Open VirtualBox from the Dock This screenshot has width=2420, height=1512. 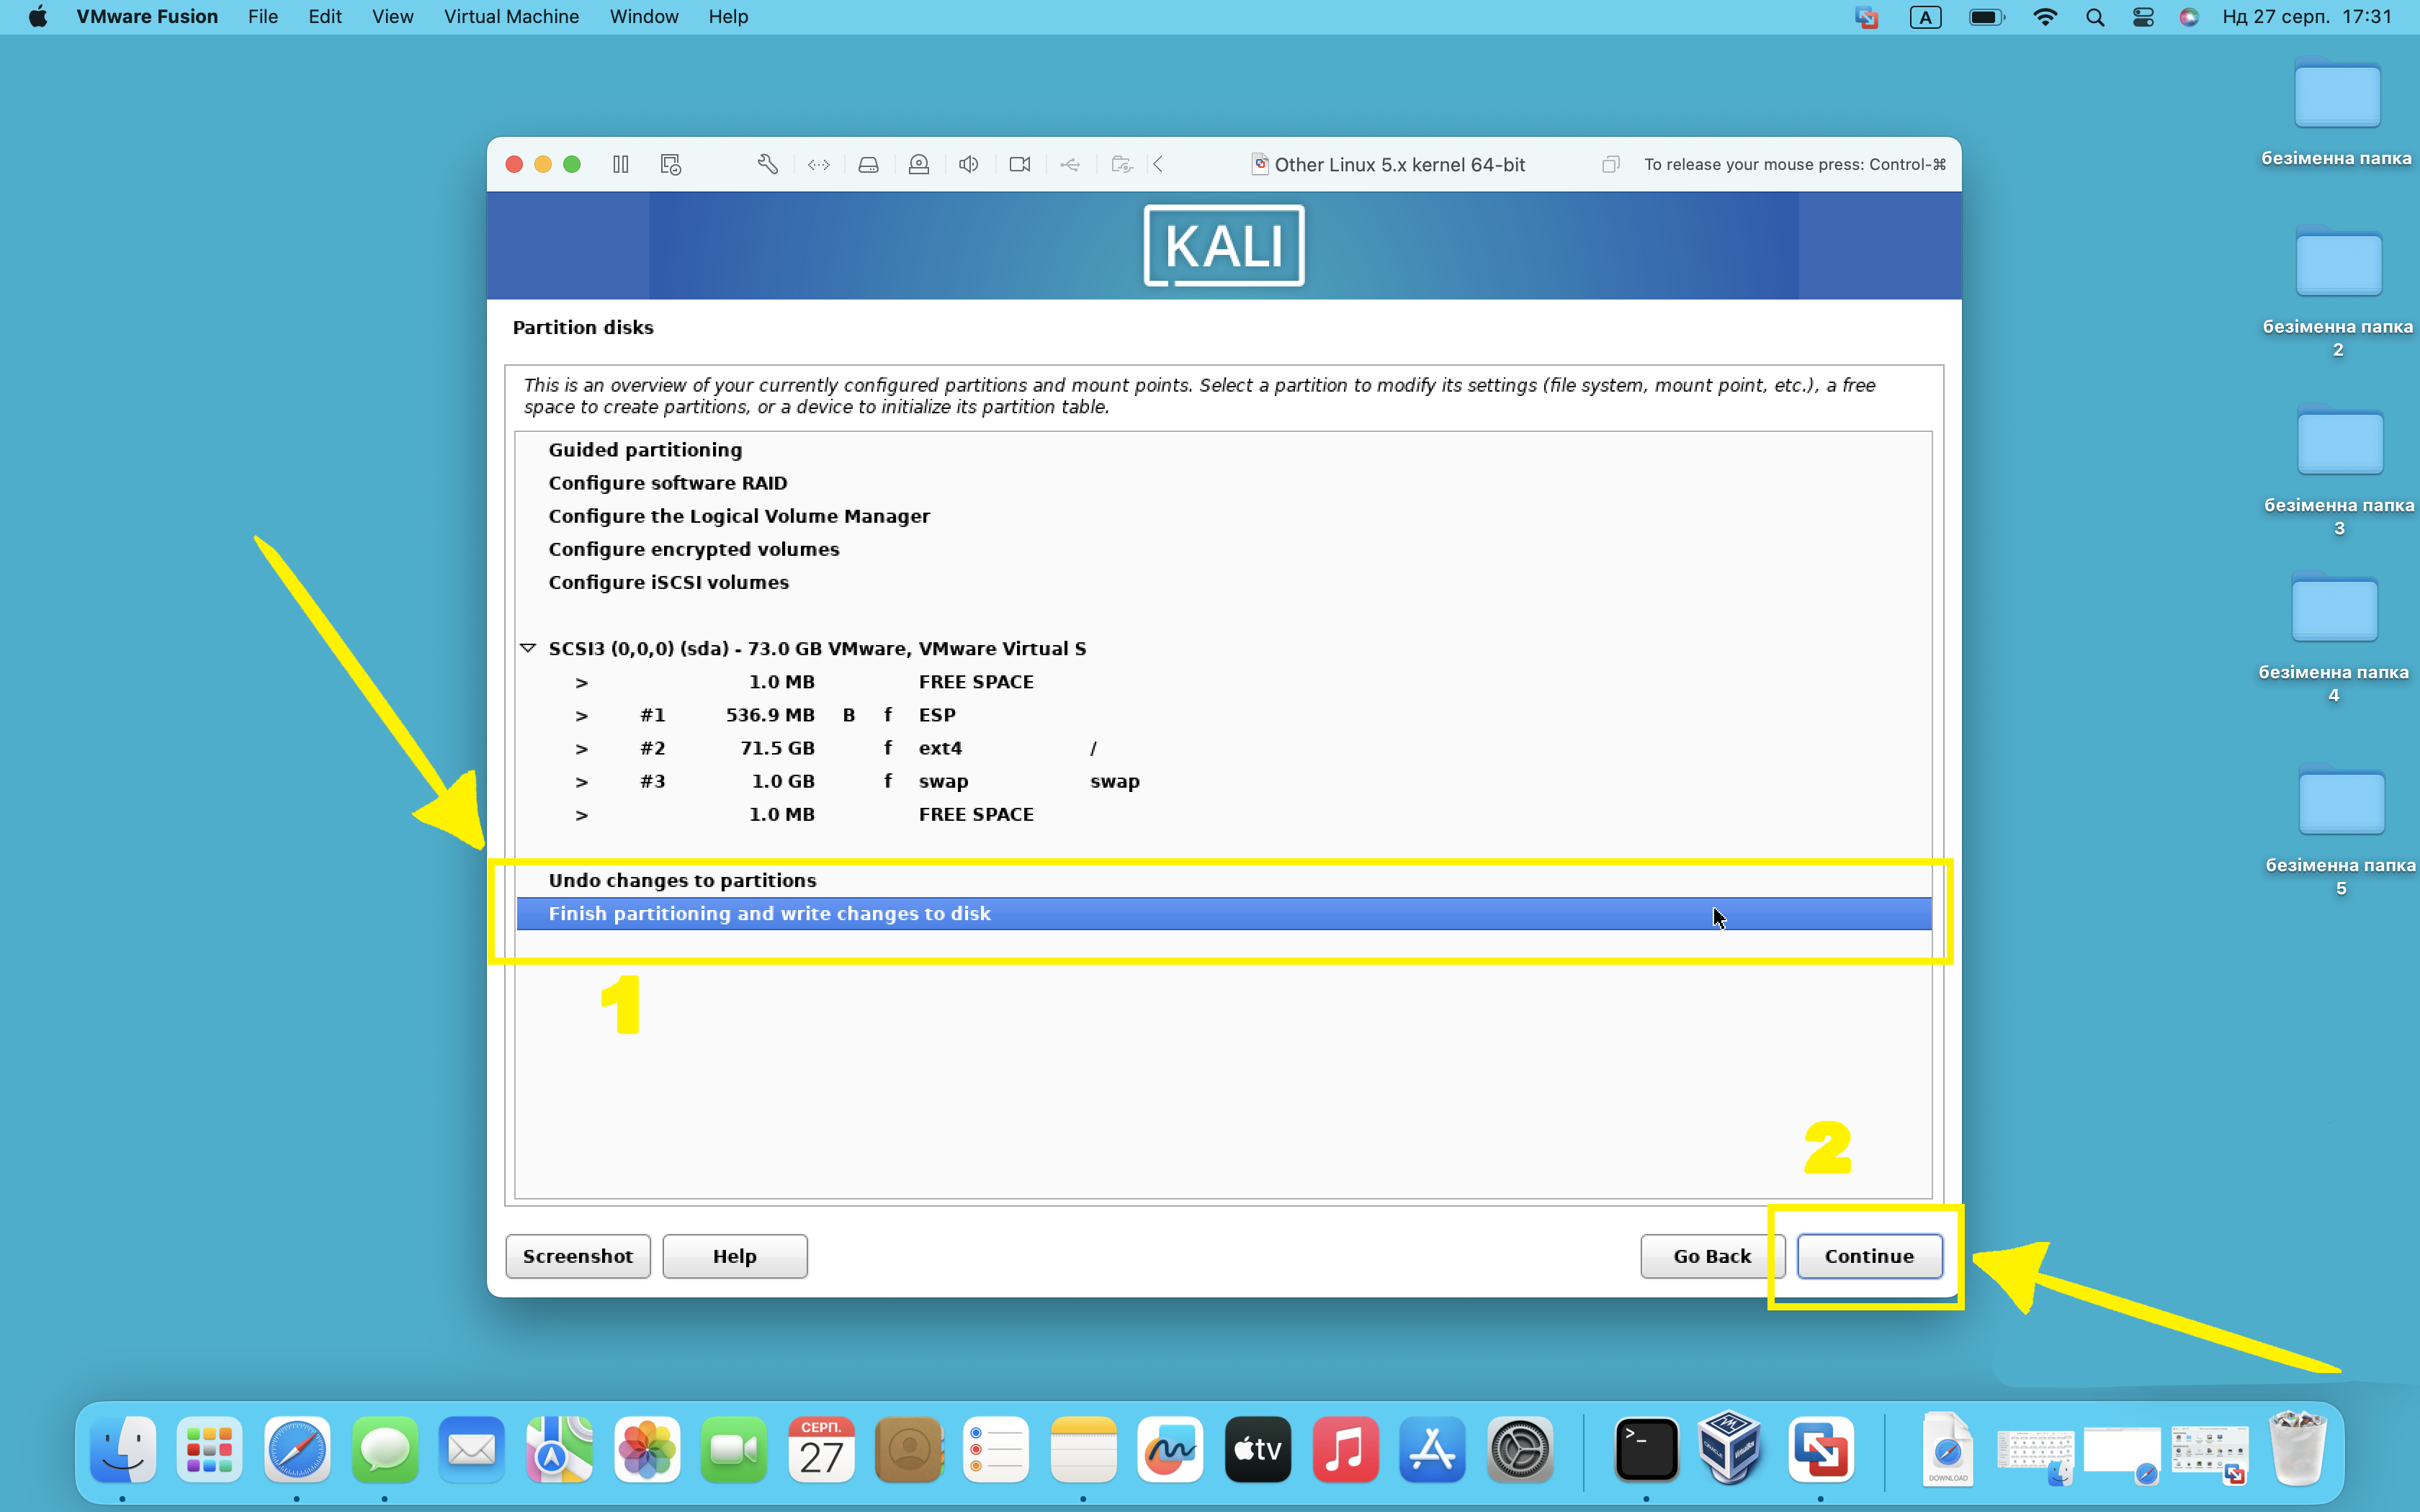click(1730, 1449)
